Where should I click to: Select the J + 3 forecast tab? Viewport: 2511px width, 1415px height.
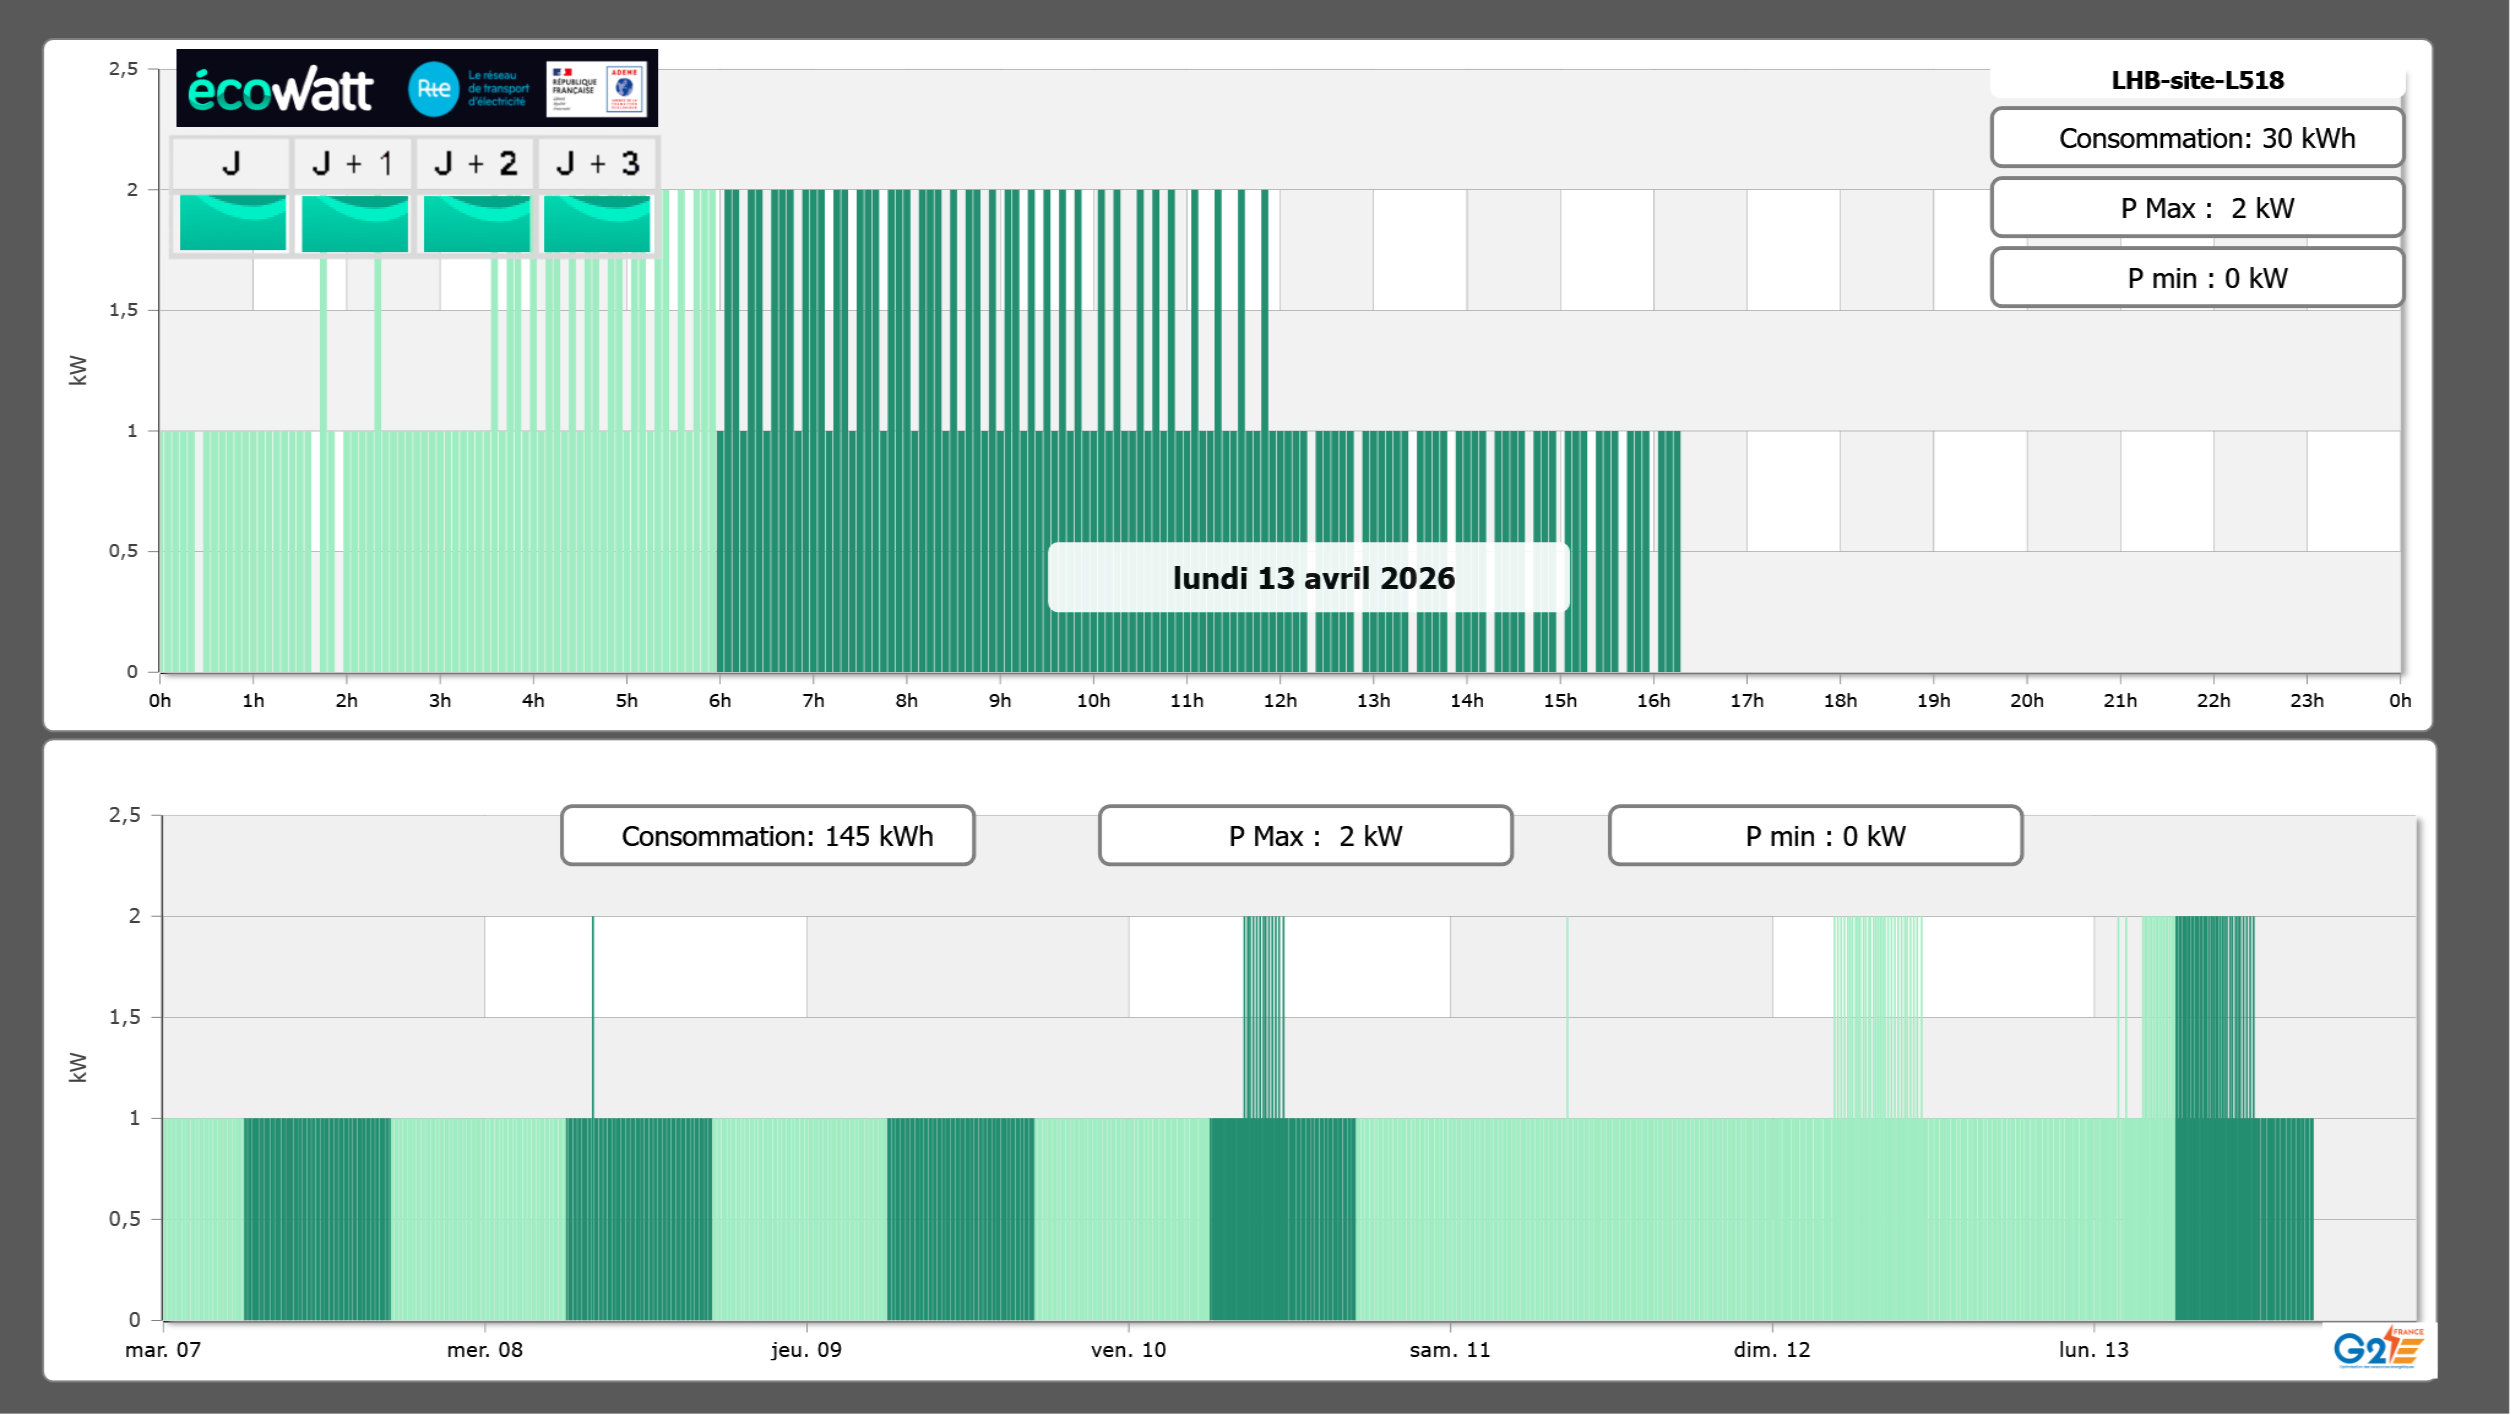[597, 163]
